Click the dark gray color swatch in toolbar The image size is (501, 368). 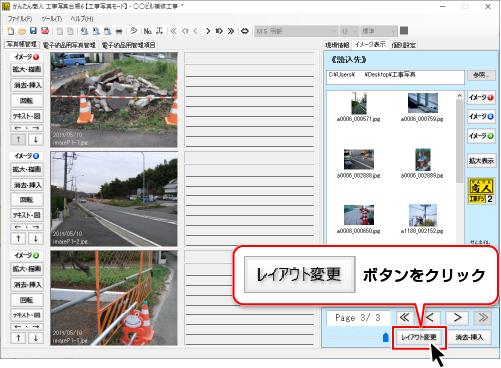pos(404,31)
